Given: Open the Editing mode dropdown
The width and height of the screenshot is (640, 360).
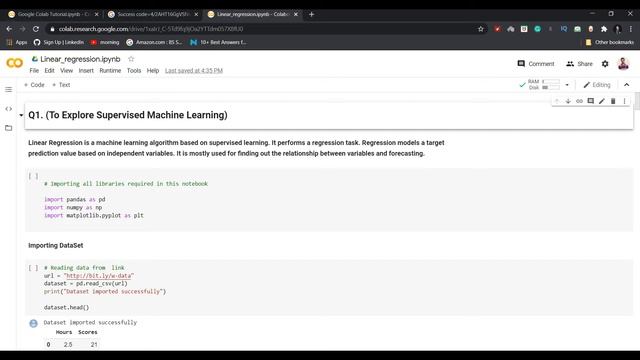Looking at the screenshot, I should tap(597, 85).
